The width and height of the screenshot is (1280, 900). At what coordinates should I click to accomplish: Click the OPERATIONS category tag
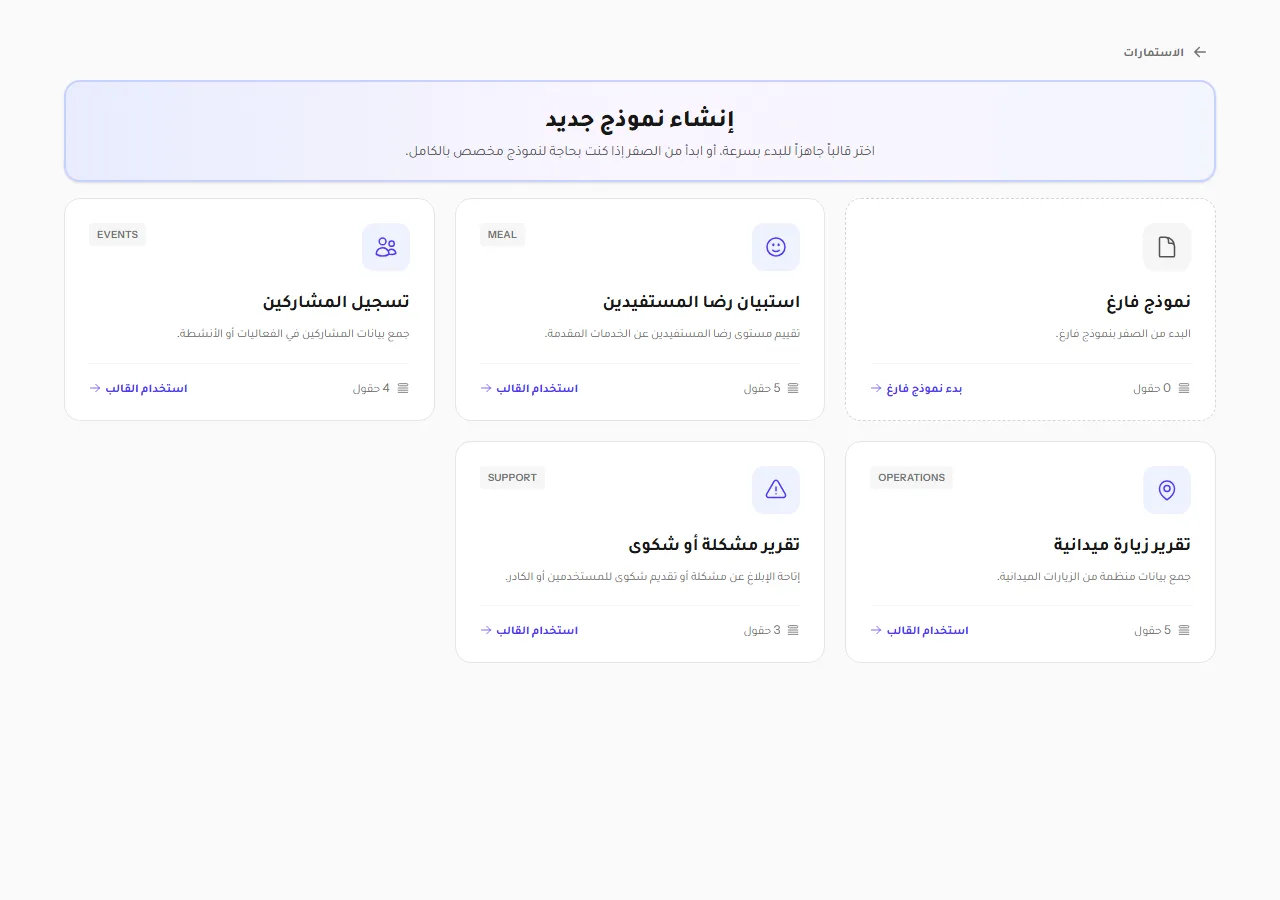(911, 478)
